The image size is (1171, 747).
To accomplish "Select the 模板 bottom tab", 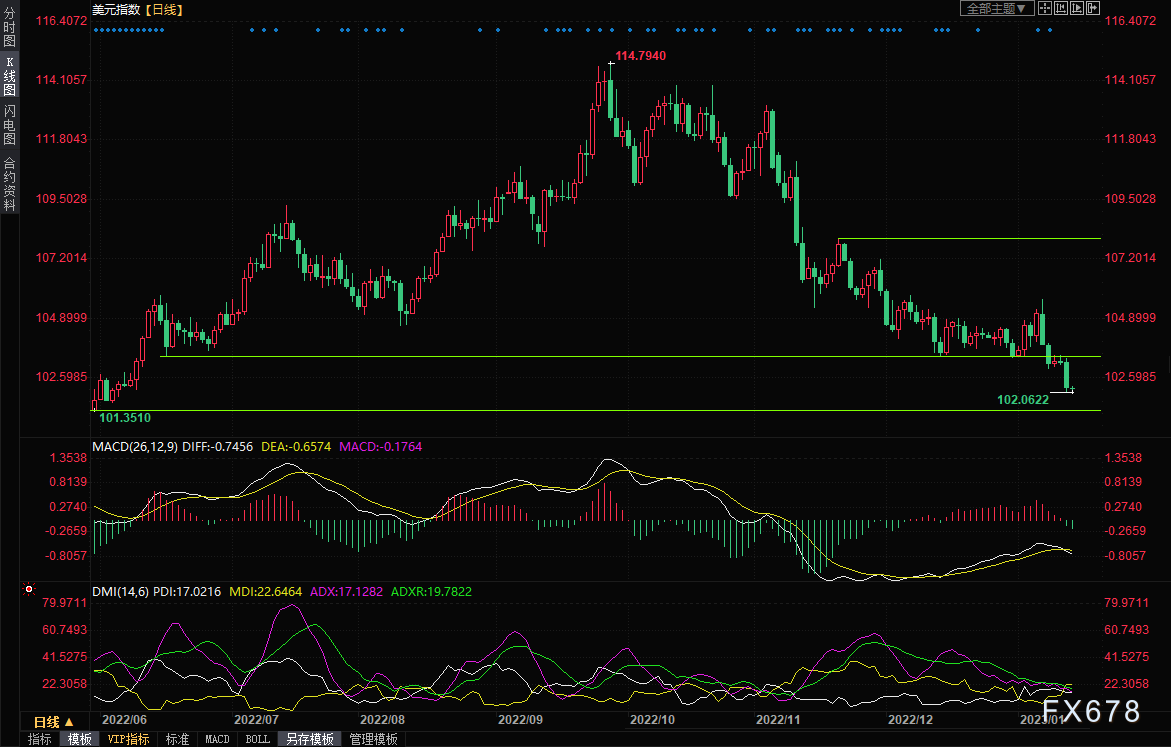I will tap(79, 739).
